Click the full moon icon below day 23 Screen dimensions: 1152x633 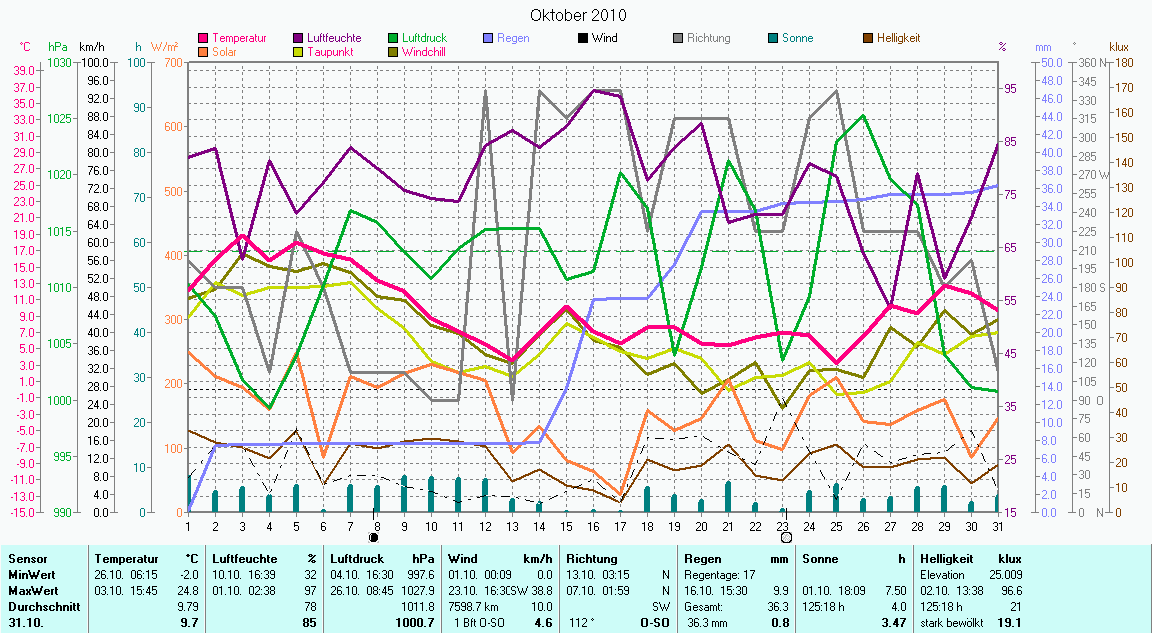[786, 537]
